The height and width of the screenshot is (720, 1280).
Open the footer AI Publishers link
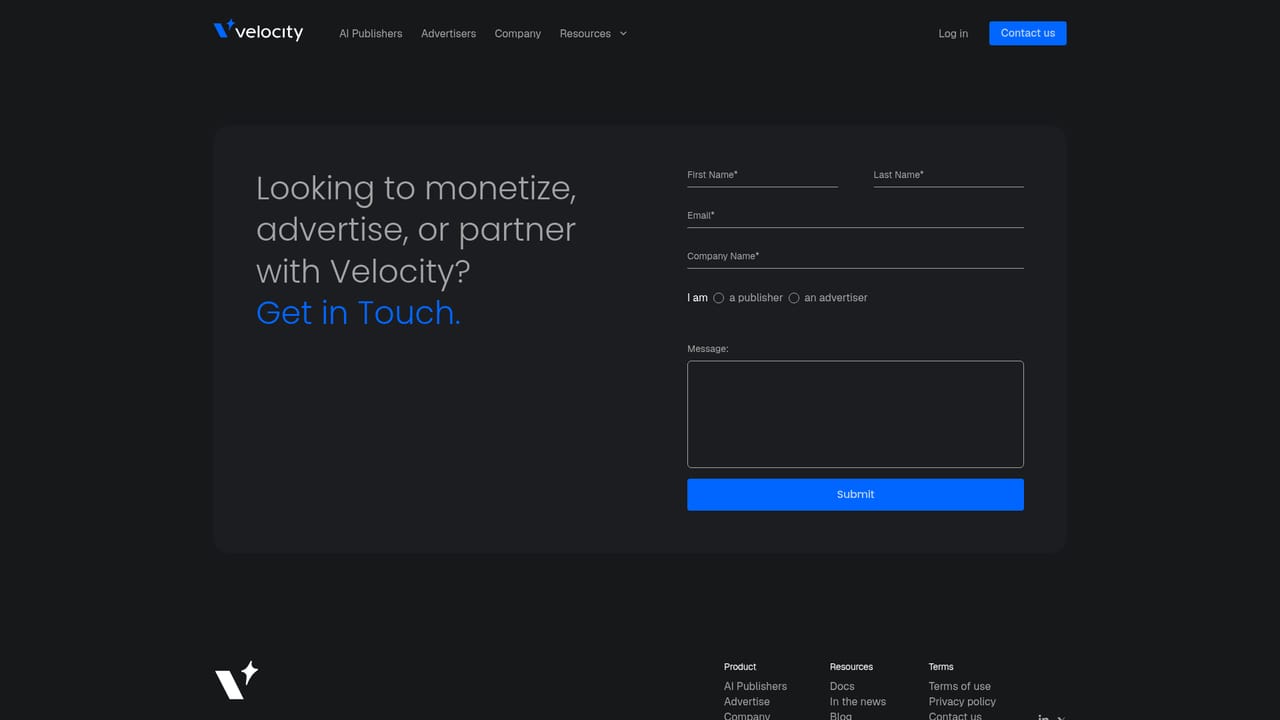pyautogui.click(x=755, y=686)
